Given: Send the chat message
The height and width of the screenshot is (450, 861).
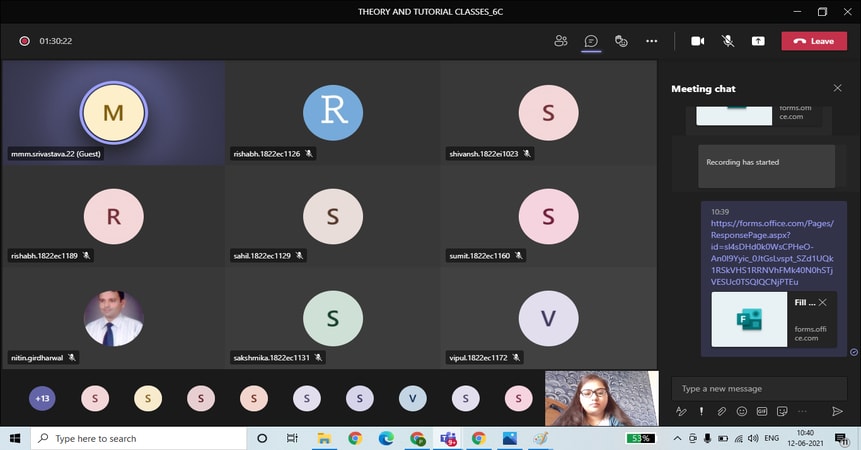Looking at the screenshot, I should click(837, 411).
